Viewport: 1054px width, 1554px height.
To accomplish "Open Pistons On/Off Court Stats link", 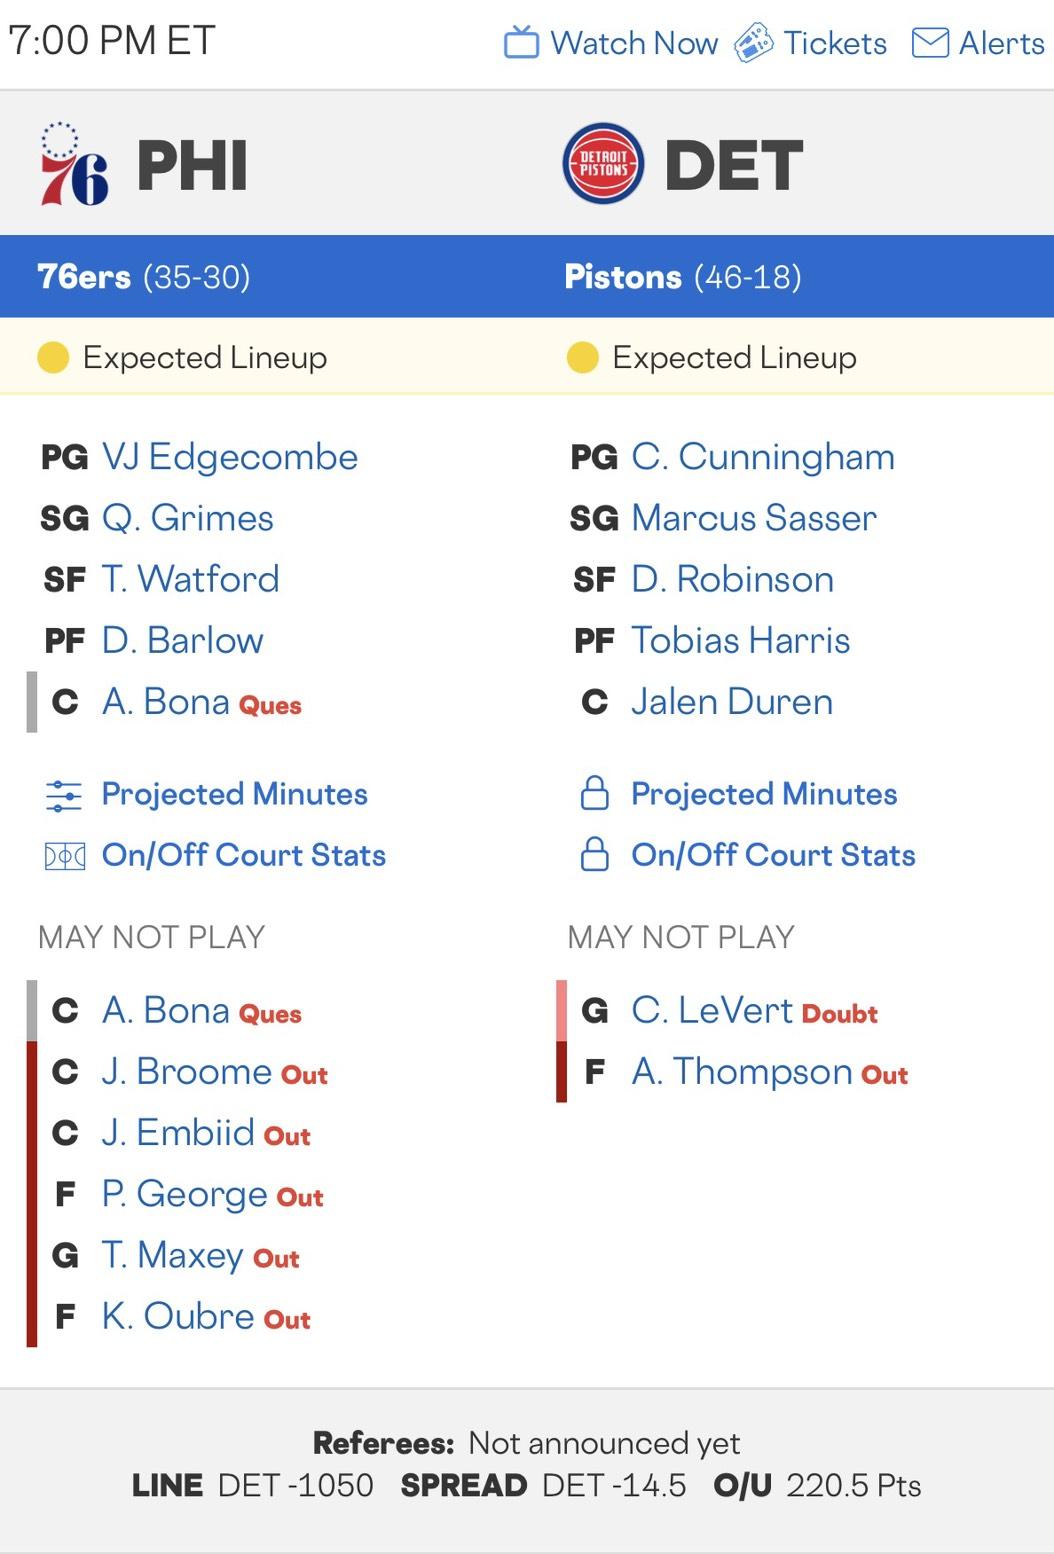I will tap(773, 855).
